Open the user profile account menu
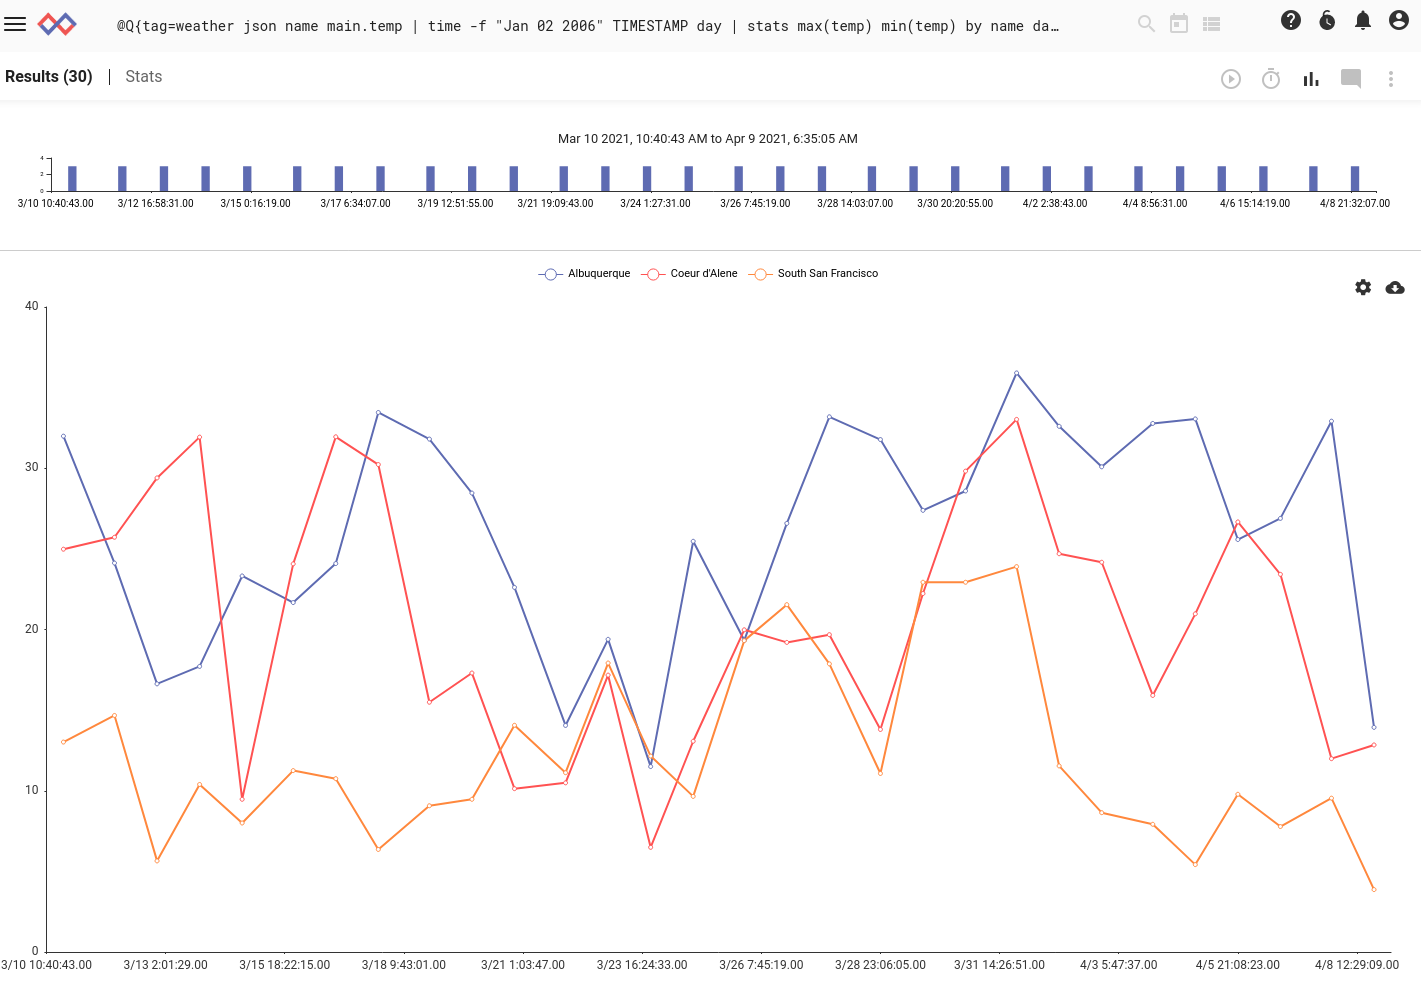 1397,19
